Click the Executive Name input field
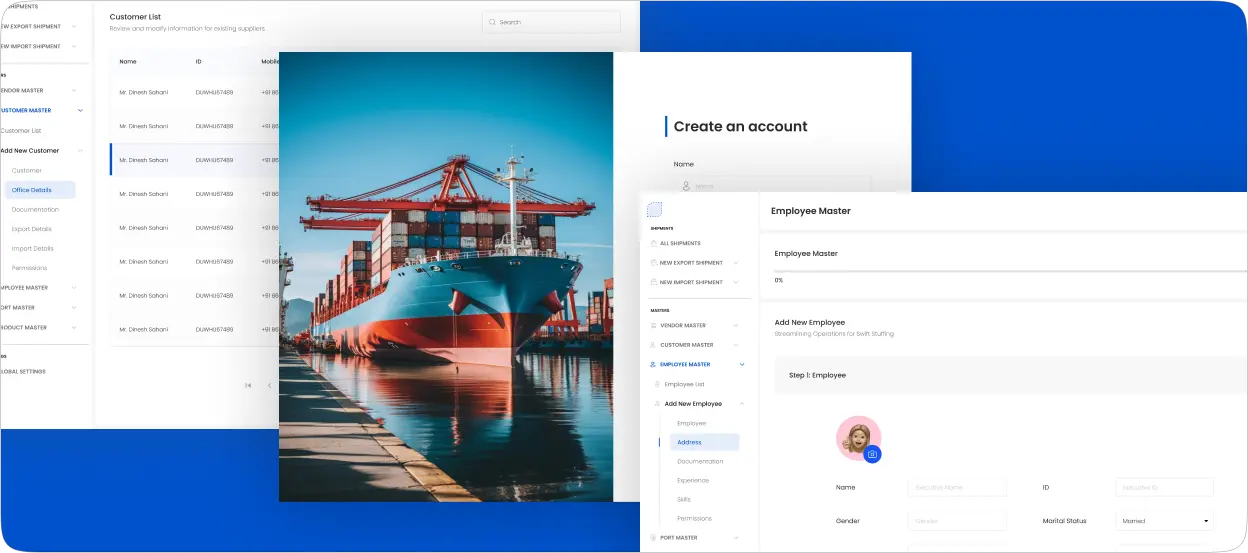1248x553 pixels. click(957, 487)
